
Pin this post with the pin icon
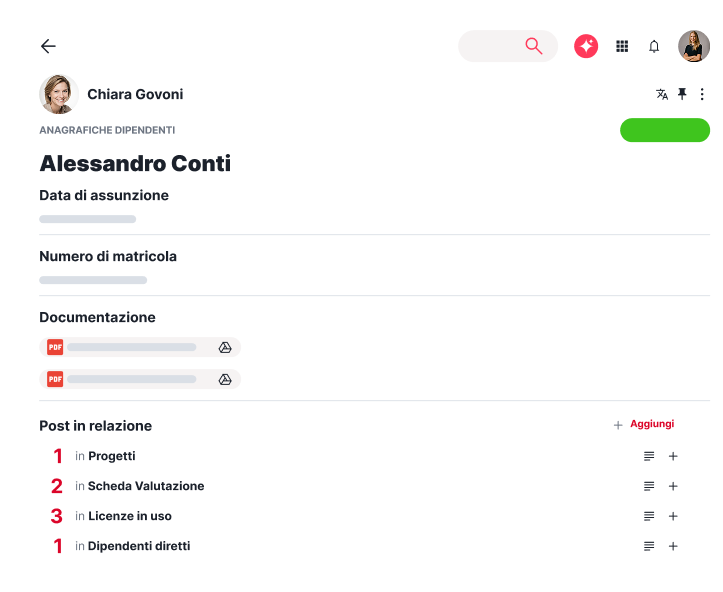click(682, 94)
